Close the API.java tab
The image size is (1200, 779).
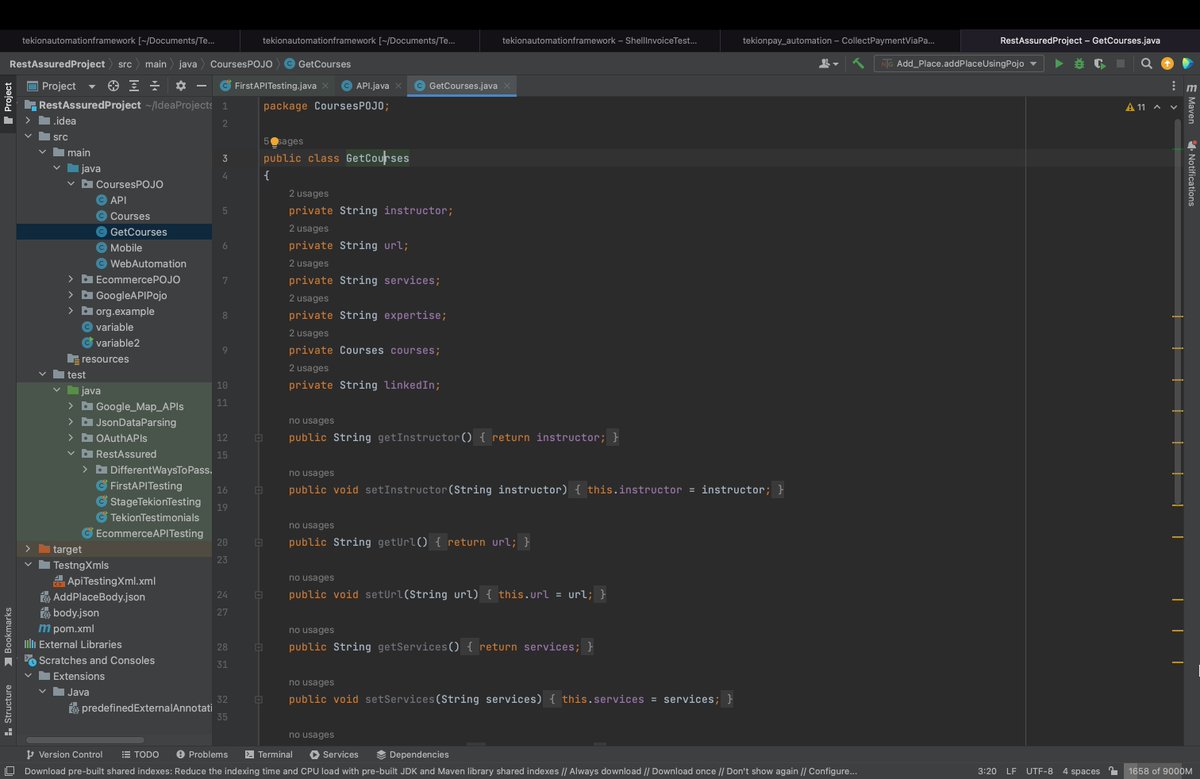click(x=396, y=86)
